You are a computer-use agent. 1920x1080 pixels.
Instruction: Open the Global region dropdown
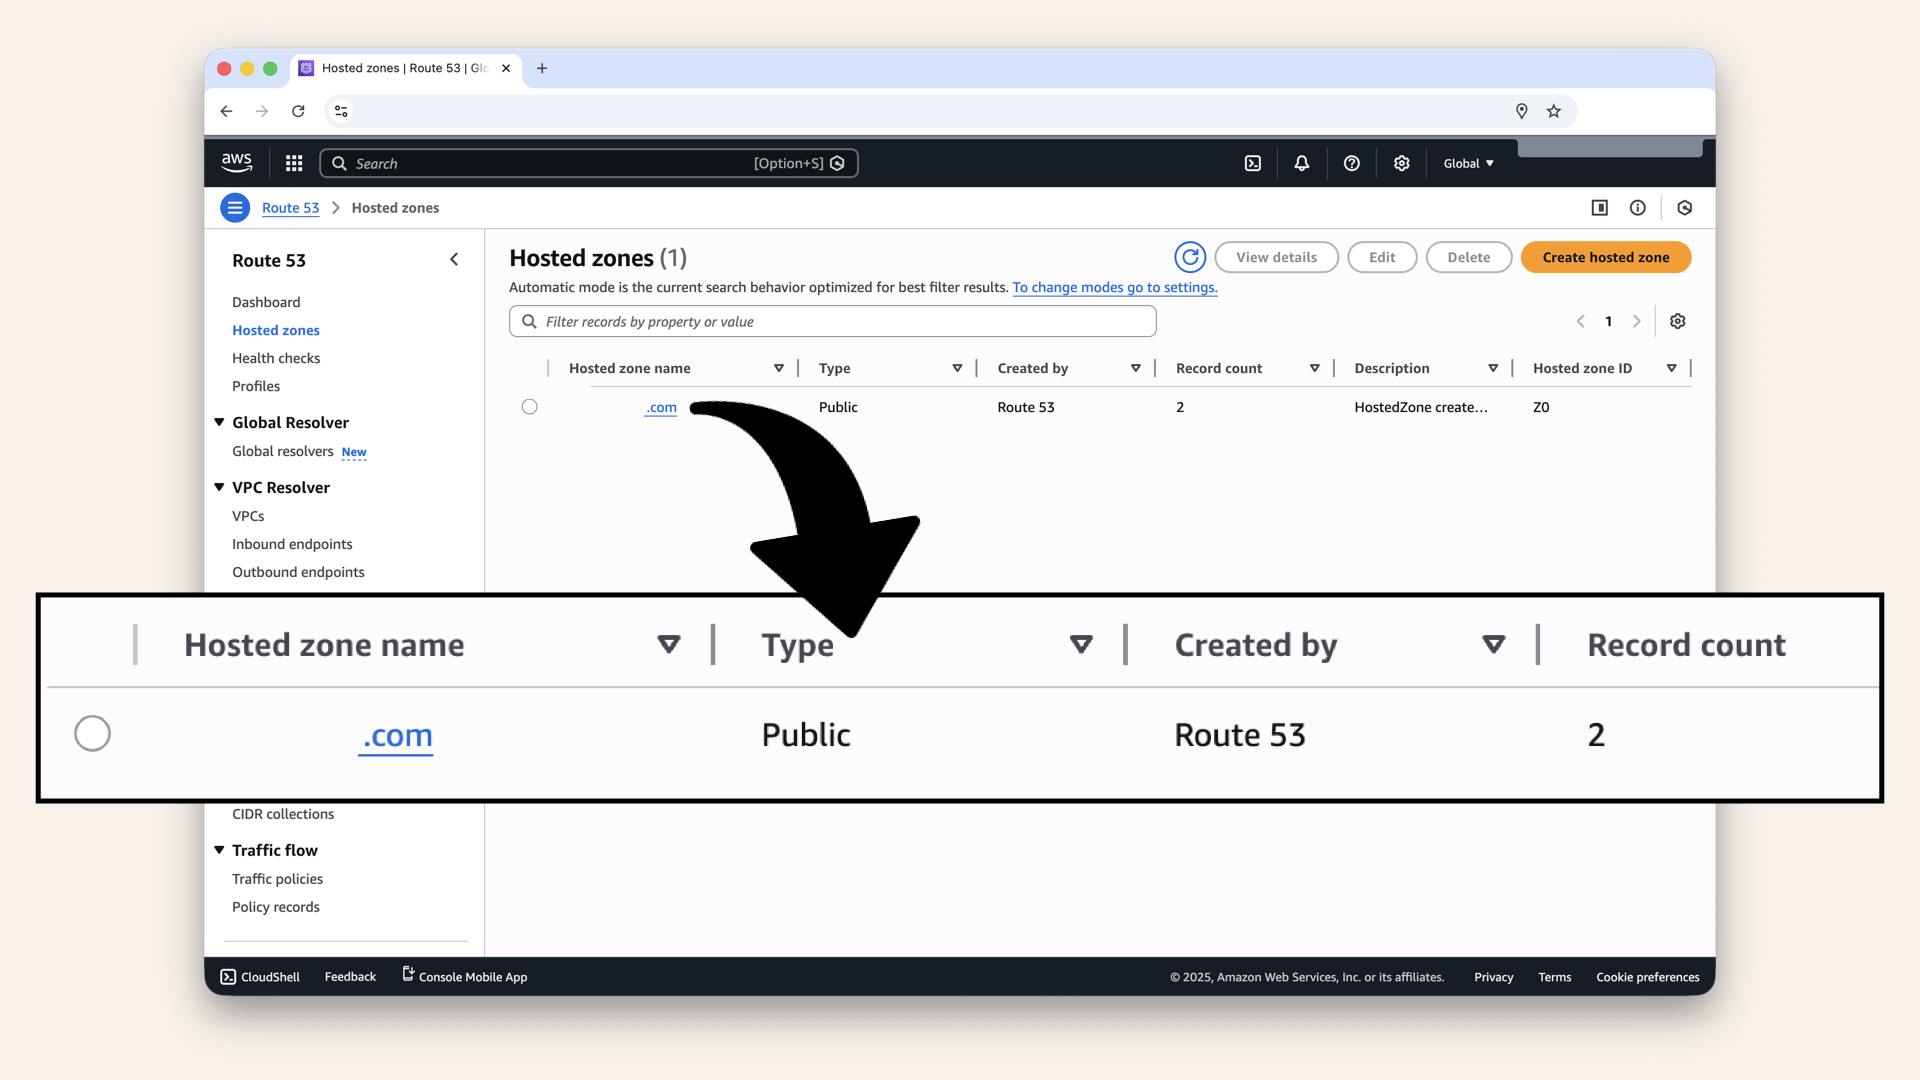[1468, 163]
